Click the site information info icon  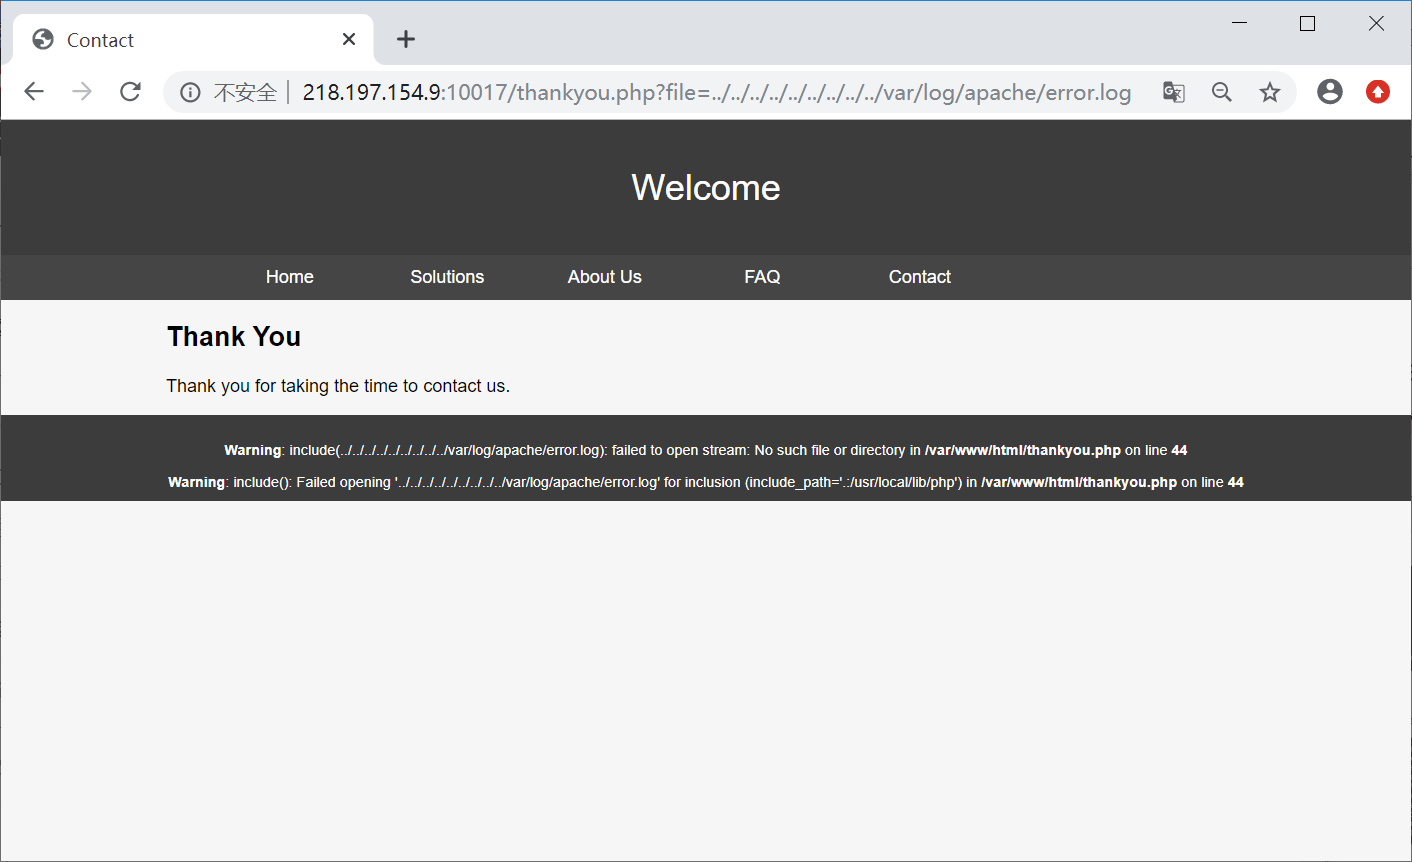[190, 92]
